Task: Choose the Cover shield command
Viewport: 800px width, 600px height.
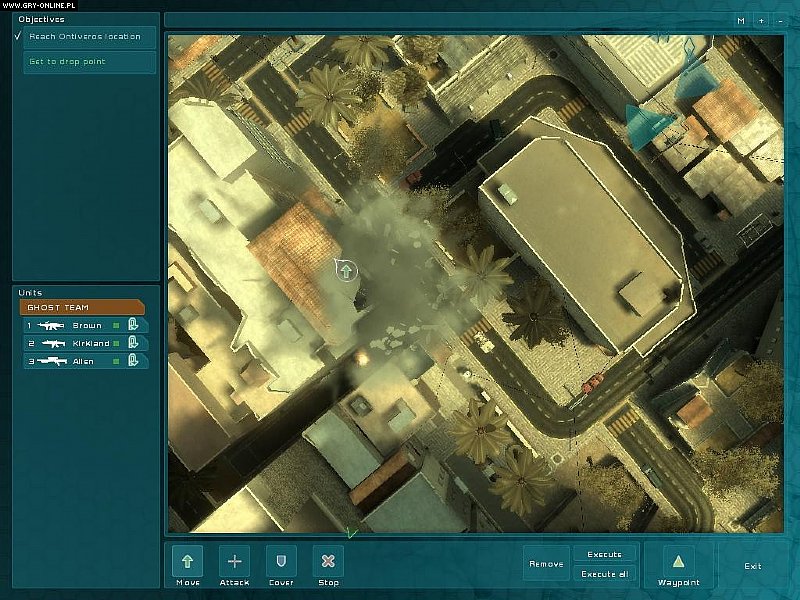Action: click(281, 561)
